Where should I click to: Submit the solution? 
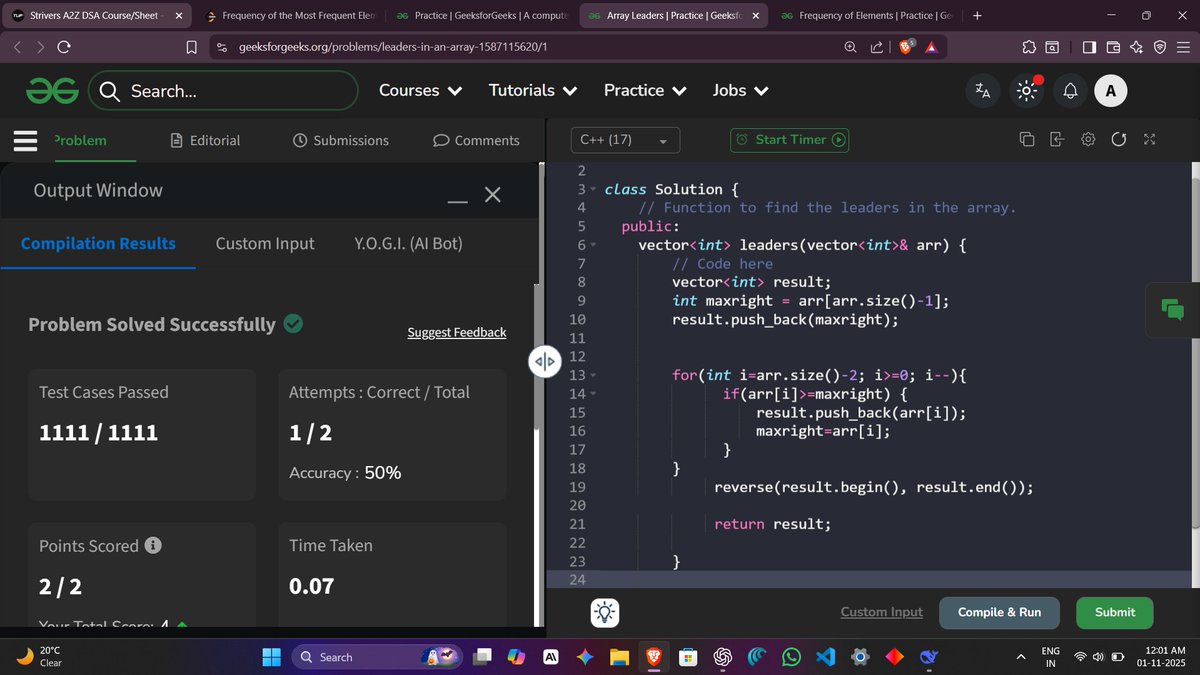click(x=1114, y=612)
